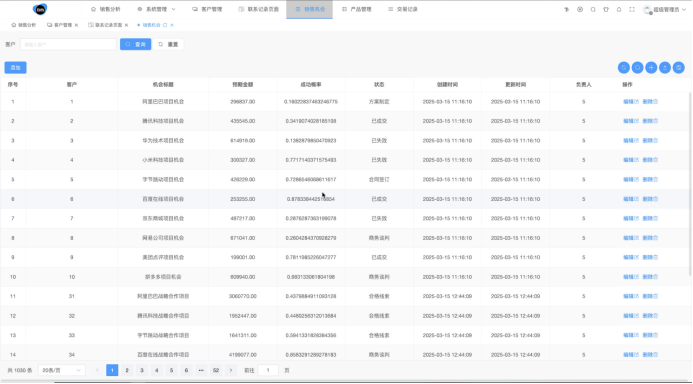Switch to the 销售分析 page tab
The height and width of the screenshot is (384, 693).
click(x=23, y=25)
